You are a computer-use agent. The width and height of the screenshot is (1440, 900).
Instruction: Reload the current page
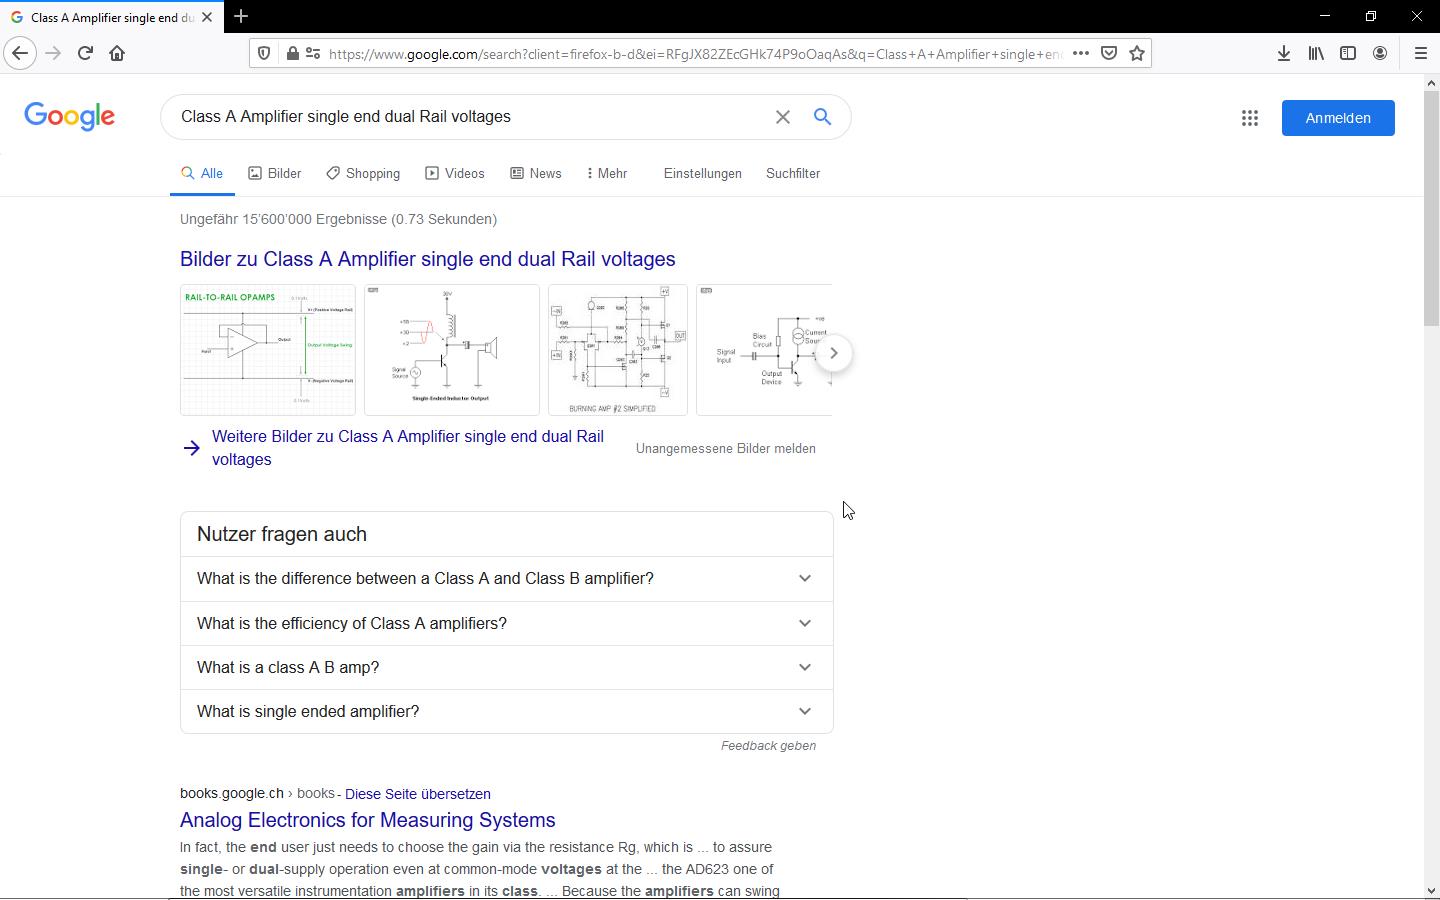[85, 53]
